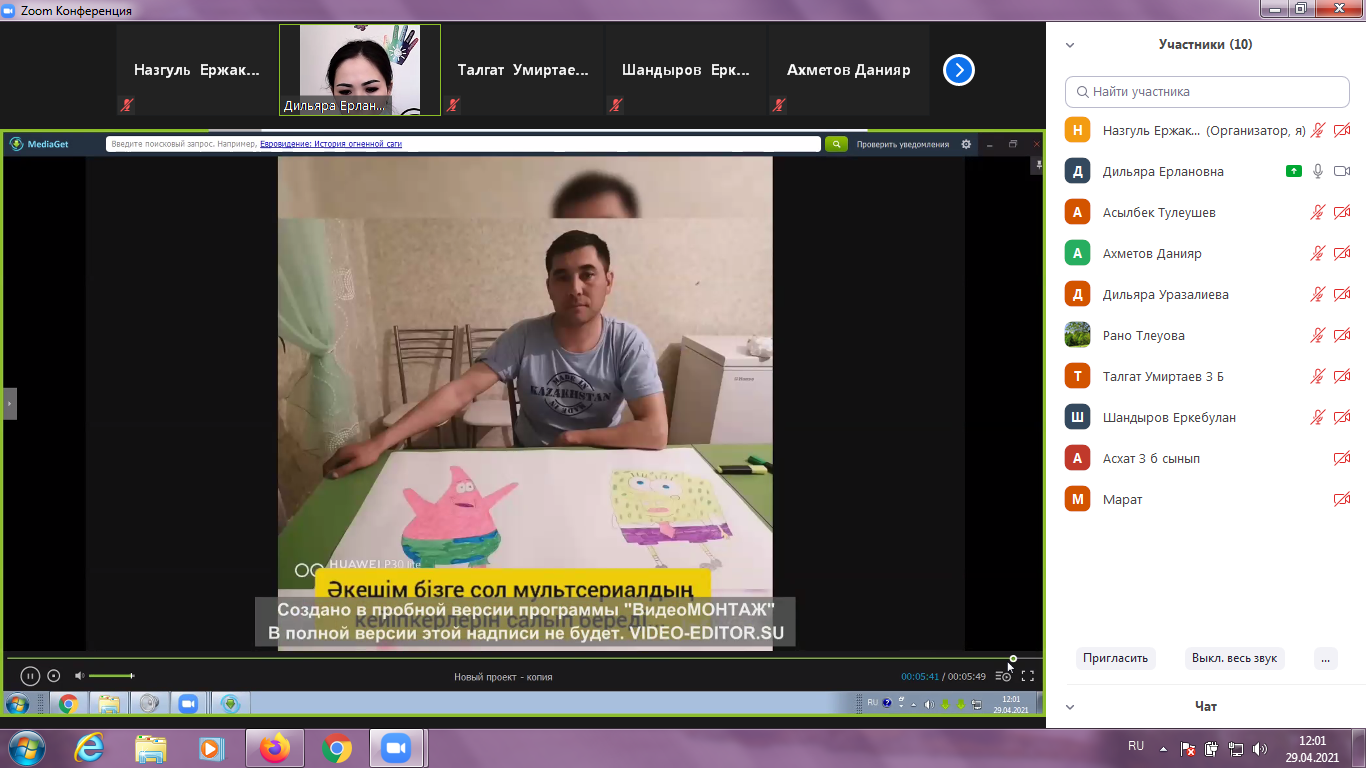
Task: Open the MediaGet playlist icon
Action: [x=1003, y=676]
